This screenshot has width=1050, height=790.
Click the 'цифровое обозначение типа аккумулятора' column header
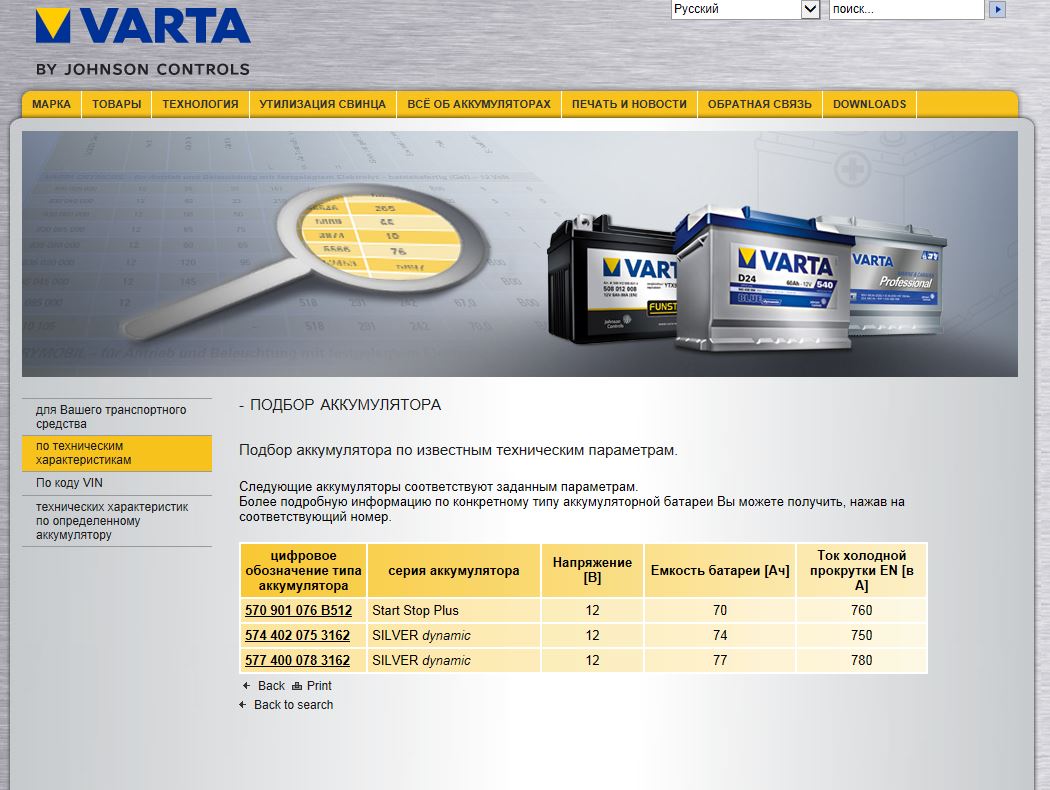[x=303, y=570]
